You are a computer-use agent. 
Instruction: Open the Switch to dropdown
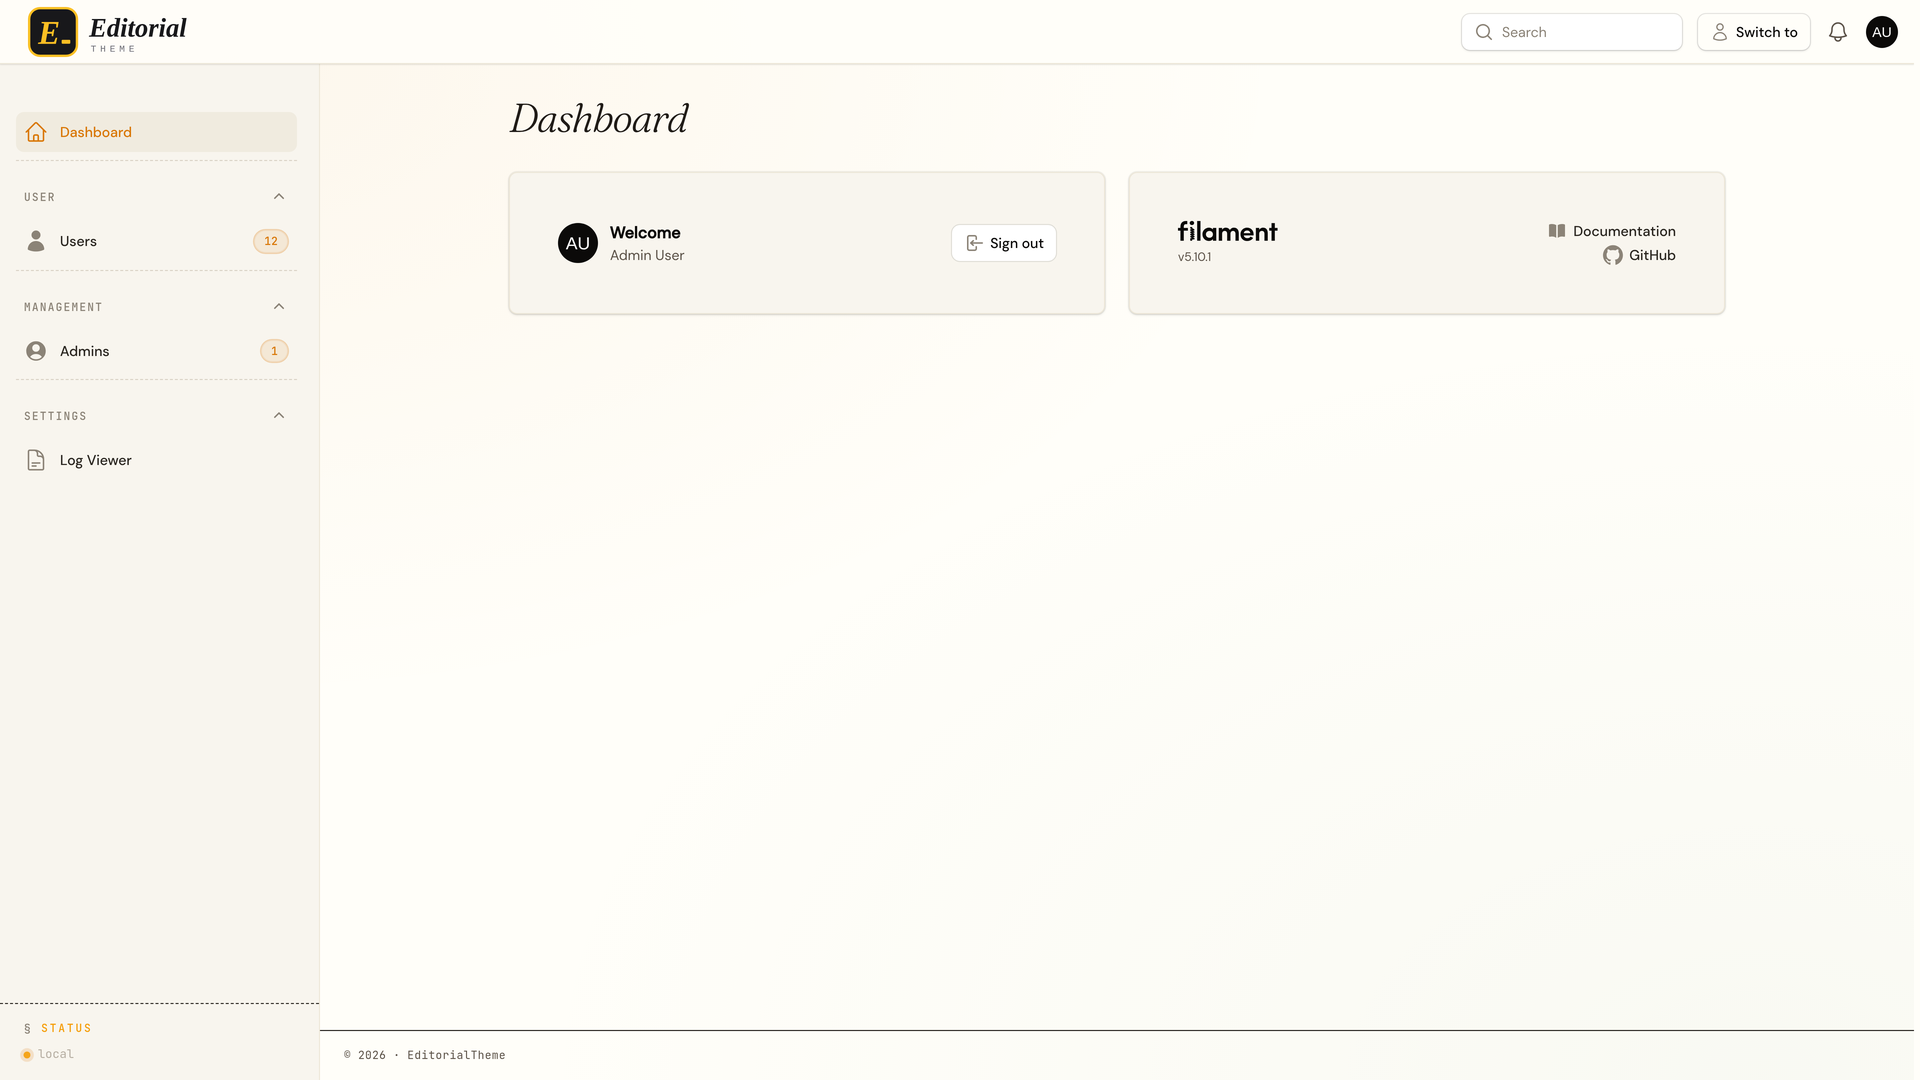pyautogui.click(x=1754, y=32)
